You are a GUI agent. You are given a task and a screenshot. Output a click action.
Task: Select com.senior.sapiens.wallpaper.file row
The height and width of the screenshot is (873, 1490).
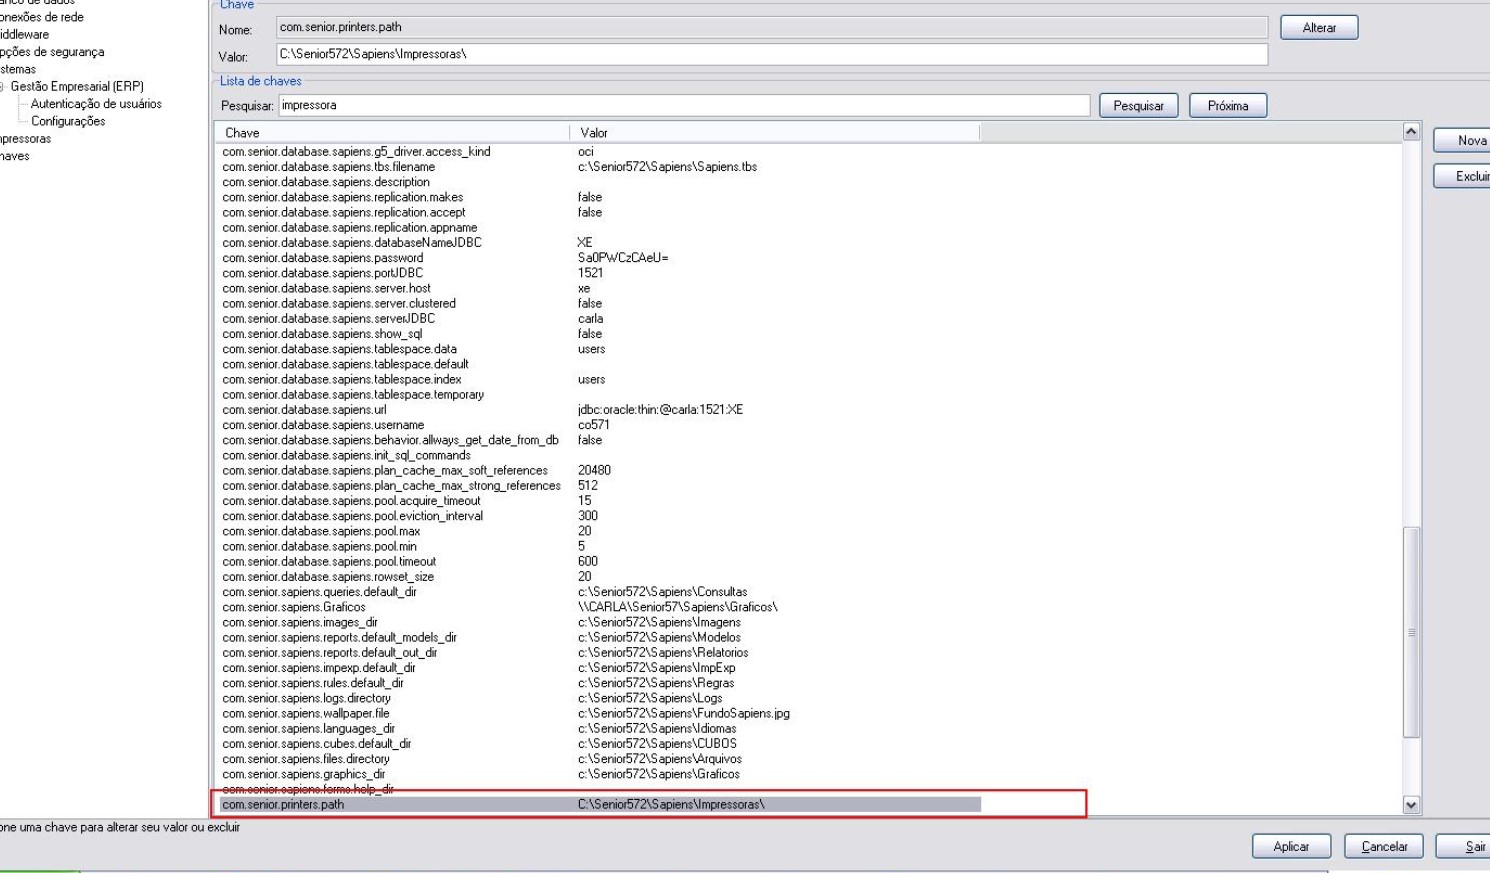point(306,714)
